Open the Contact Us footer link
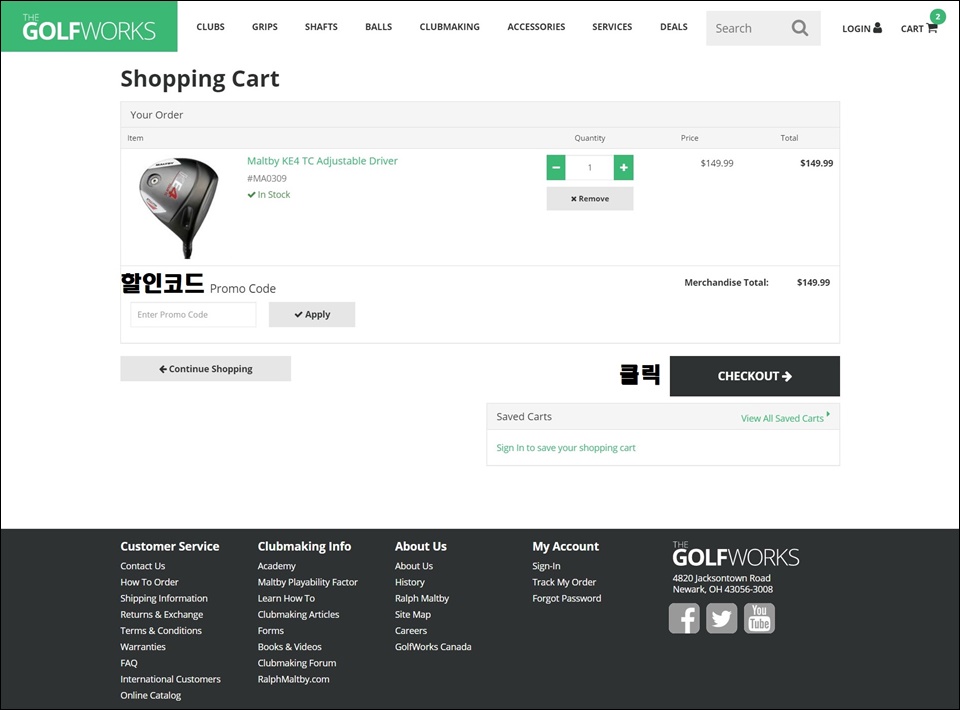 [143, 566]
